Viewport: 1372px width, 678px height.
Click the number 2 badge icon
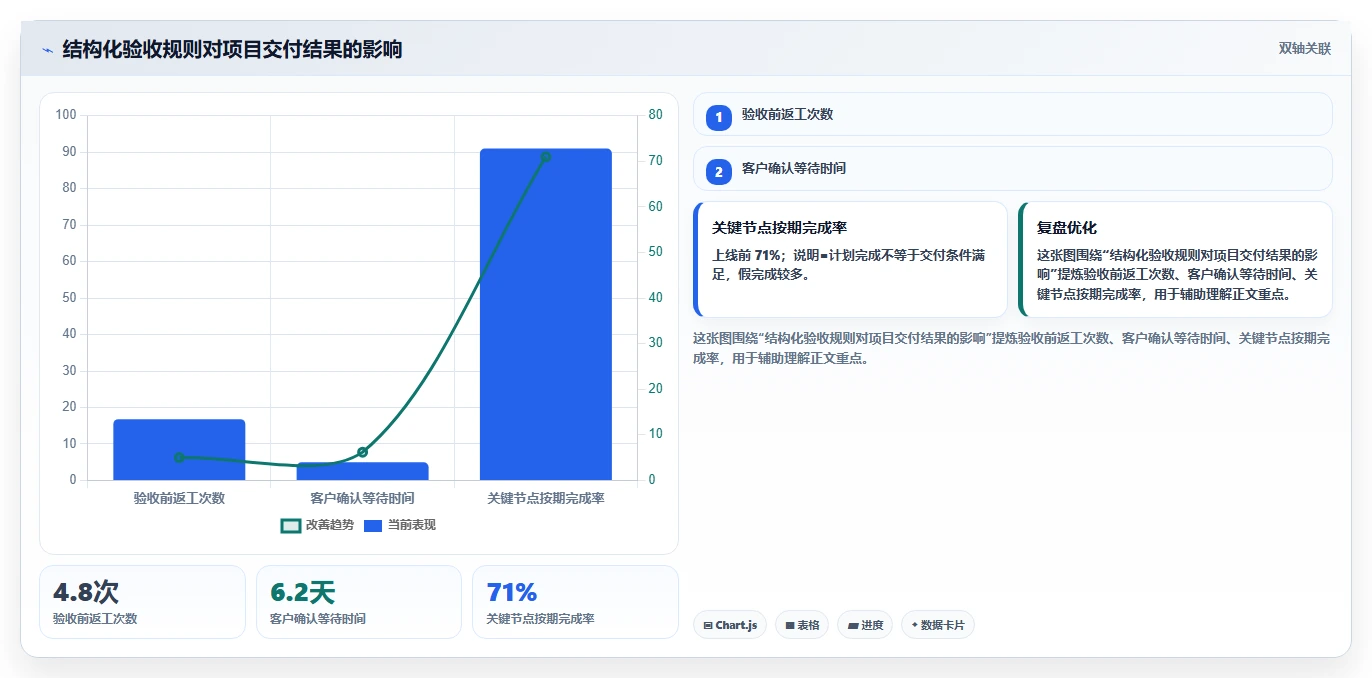tap(718, 172)
